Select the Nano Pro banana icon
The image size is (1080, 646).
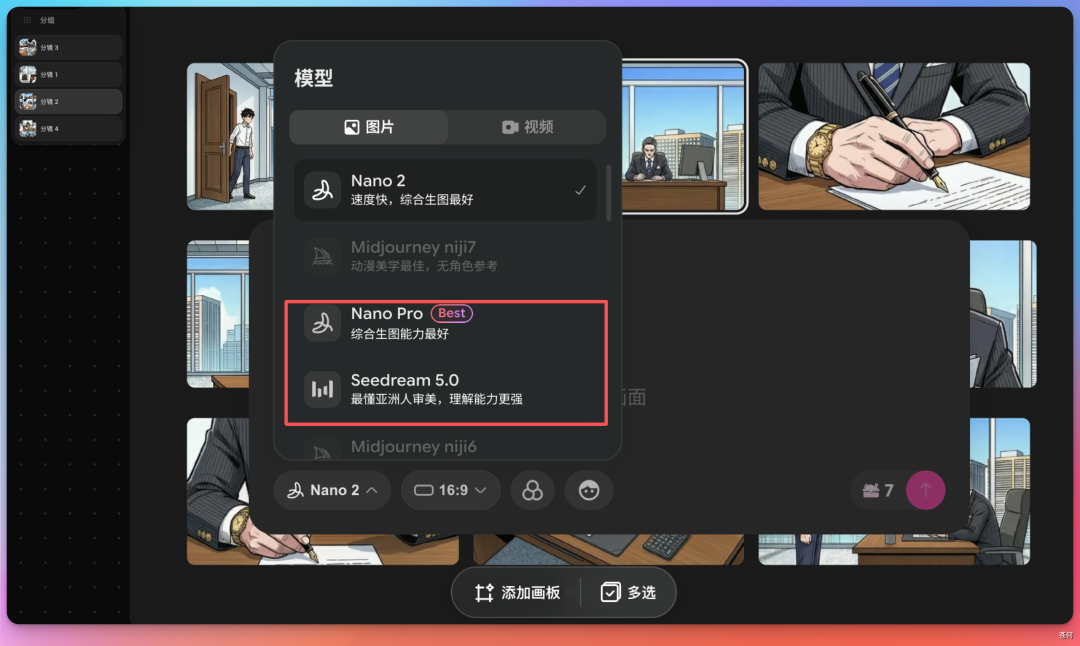click(321, 322)
